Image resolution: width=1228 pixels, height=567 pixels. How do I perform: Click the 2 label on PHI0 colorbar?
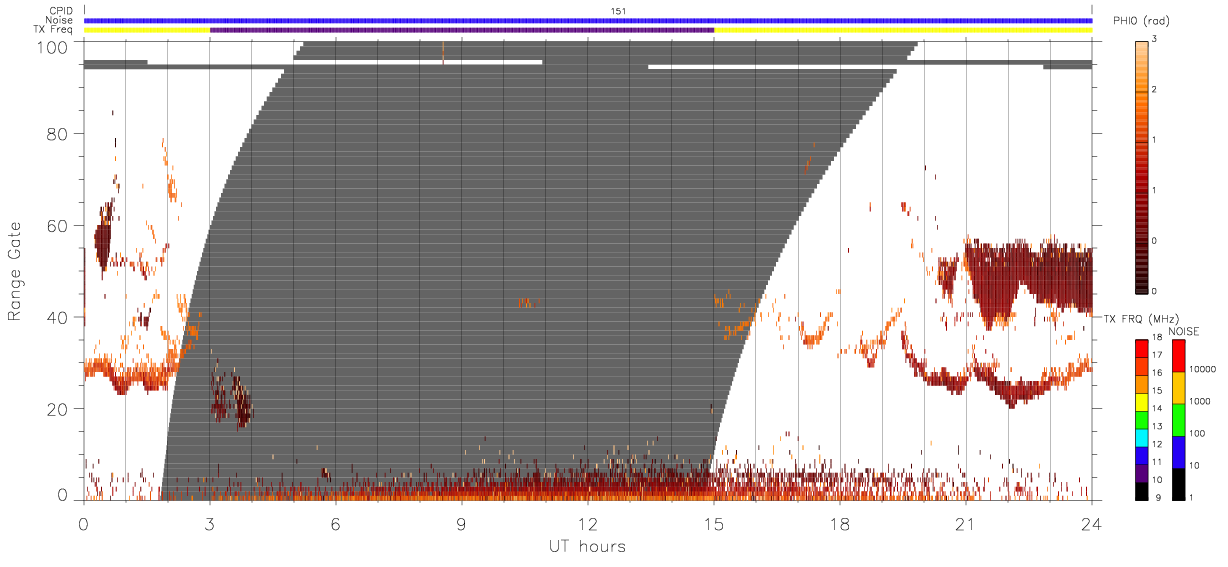(x=1154, y=90)
